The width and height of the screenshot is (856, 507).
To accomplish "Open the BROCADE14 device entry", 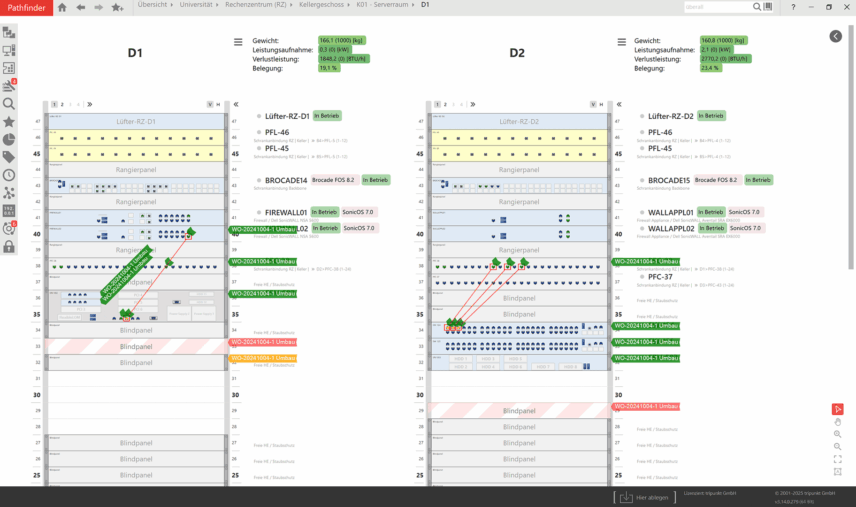I will click(286, 180).
